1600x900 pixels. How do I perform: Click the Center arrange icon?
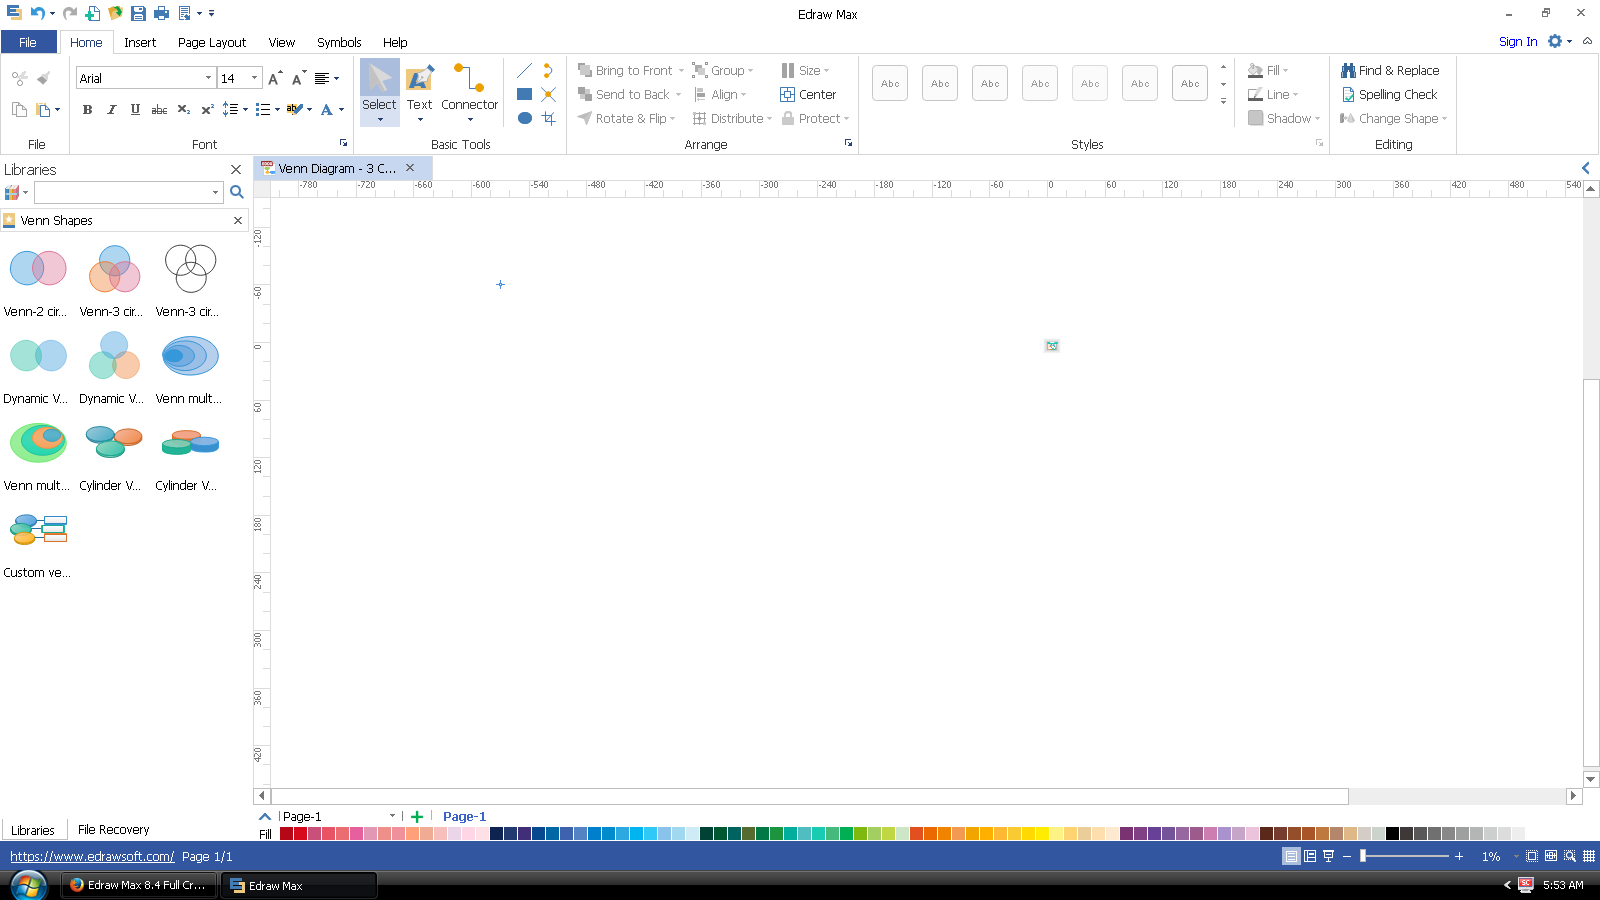pos(808,94)
